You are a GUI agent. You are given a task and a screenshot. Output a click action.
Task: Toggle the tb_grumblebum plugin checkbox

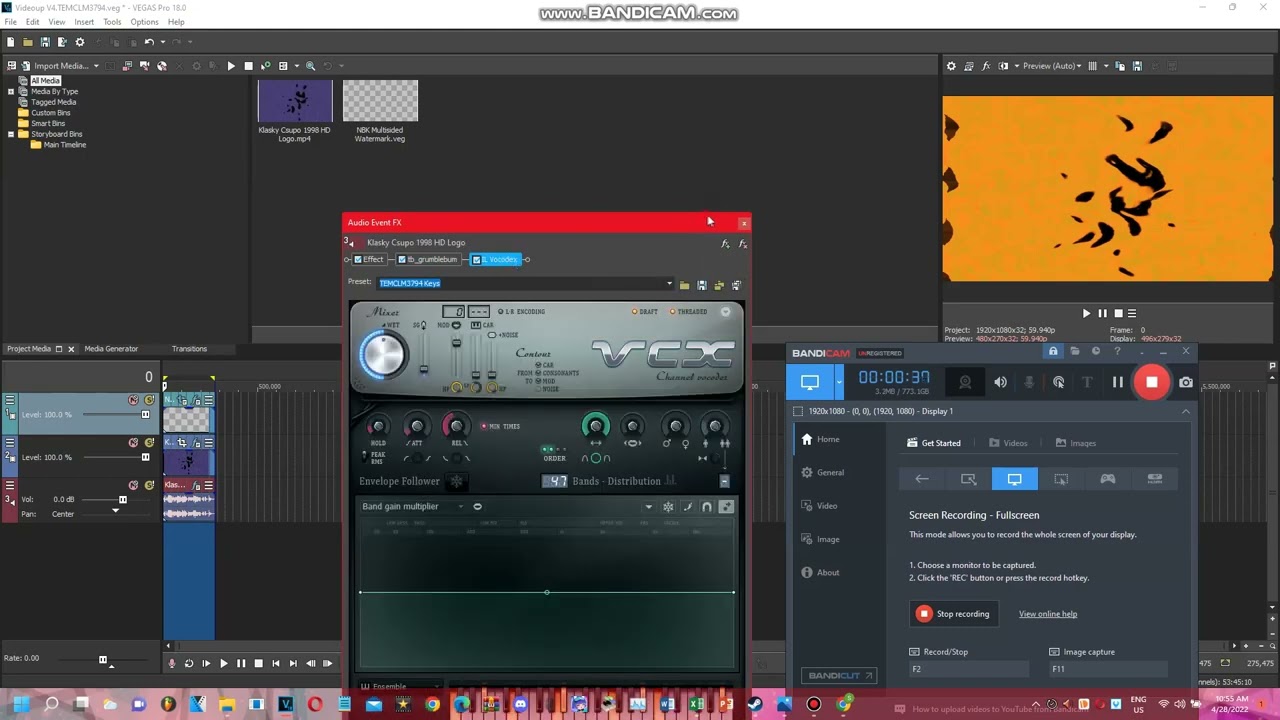tap(402, 260)
